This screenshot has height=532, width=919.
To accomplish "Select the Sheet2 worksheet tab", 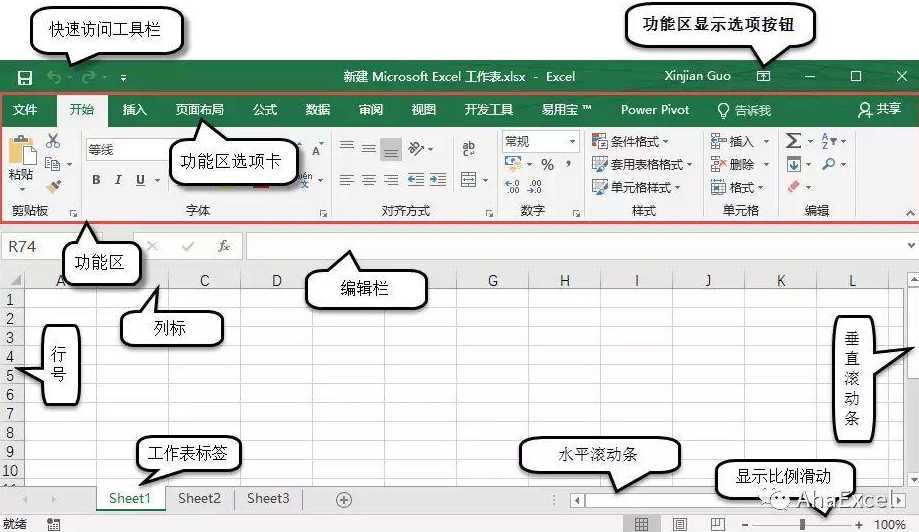I will pos(199,499).
